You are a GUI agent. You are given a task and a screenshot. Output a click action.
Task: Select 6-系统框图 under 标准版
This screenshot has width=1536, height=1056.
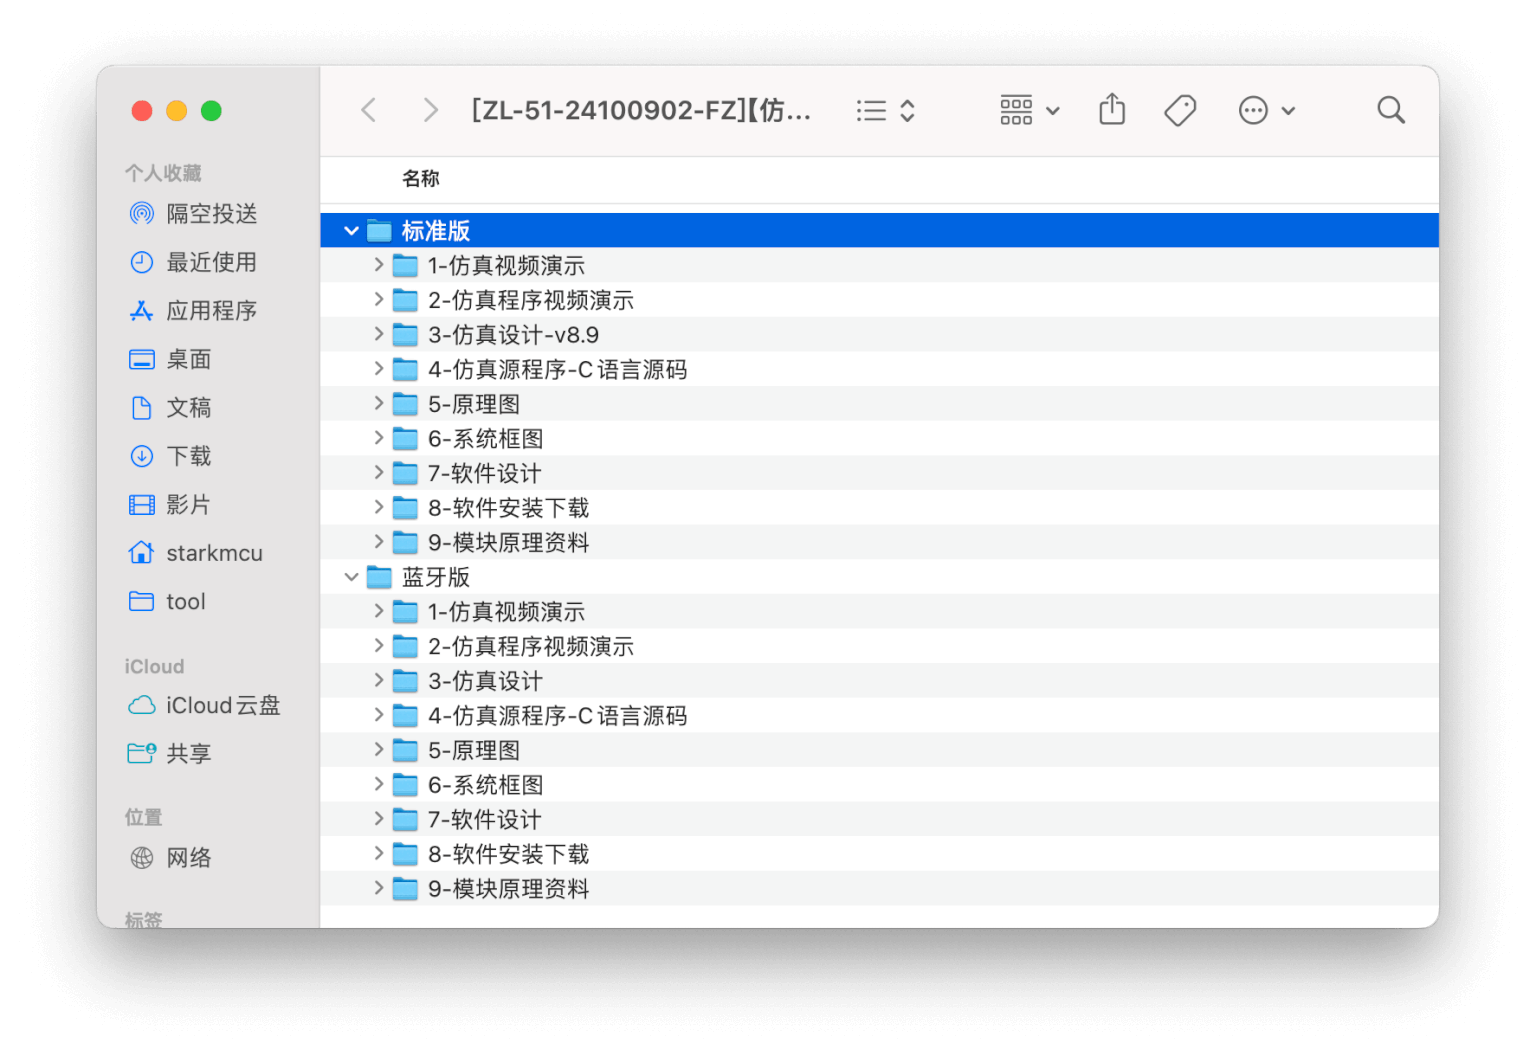(879, 438)
